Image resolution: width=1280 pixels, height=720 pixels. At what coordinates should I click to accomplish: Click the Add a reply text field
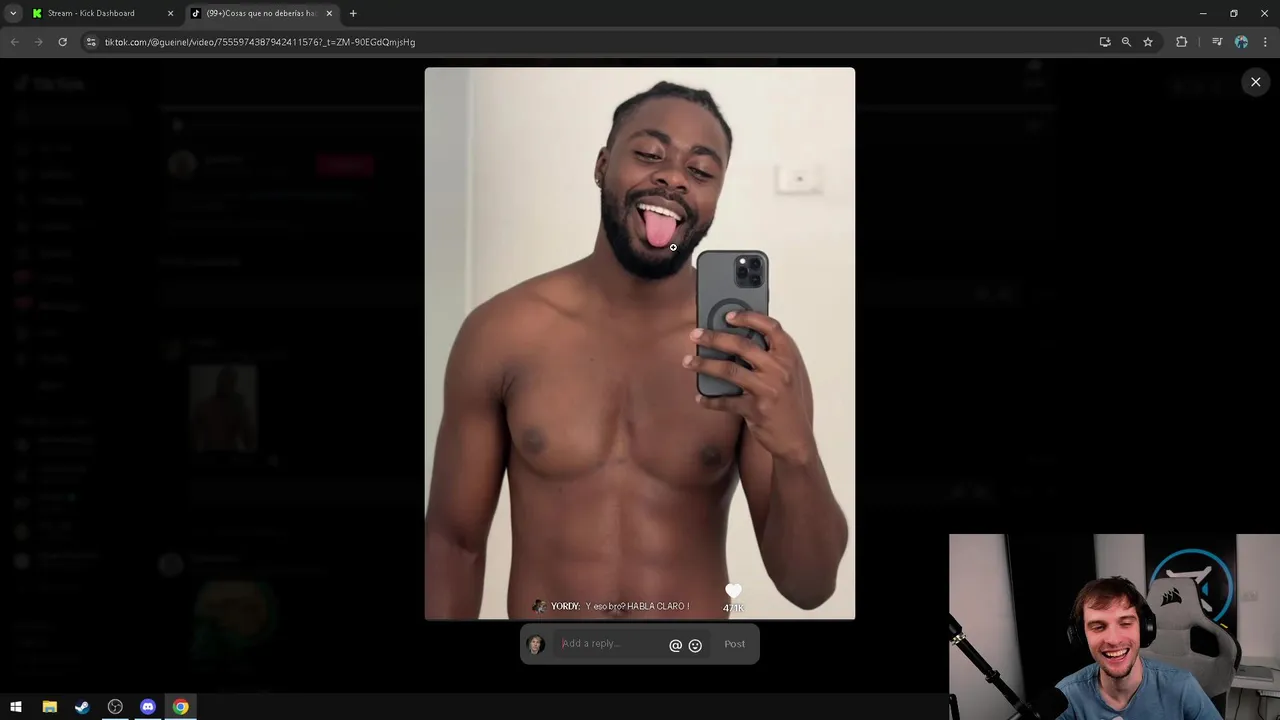(x=610, y=644)
